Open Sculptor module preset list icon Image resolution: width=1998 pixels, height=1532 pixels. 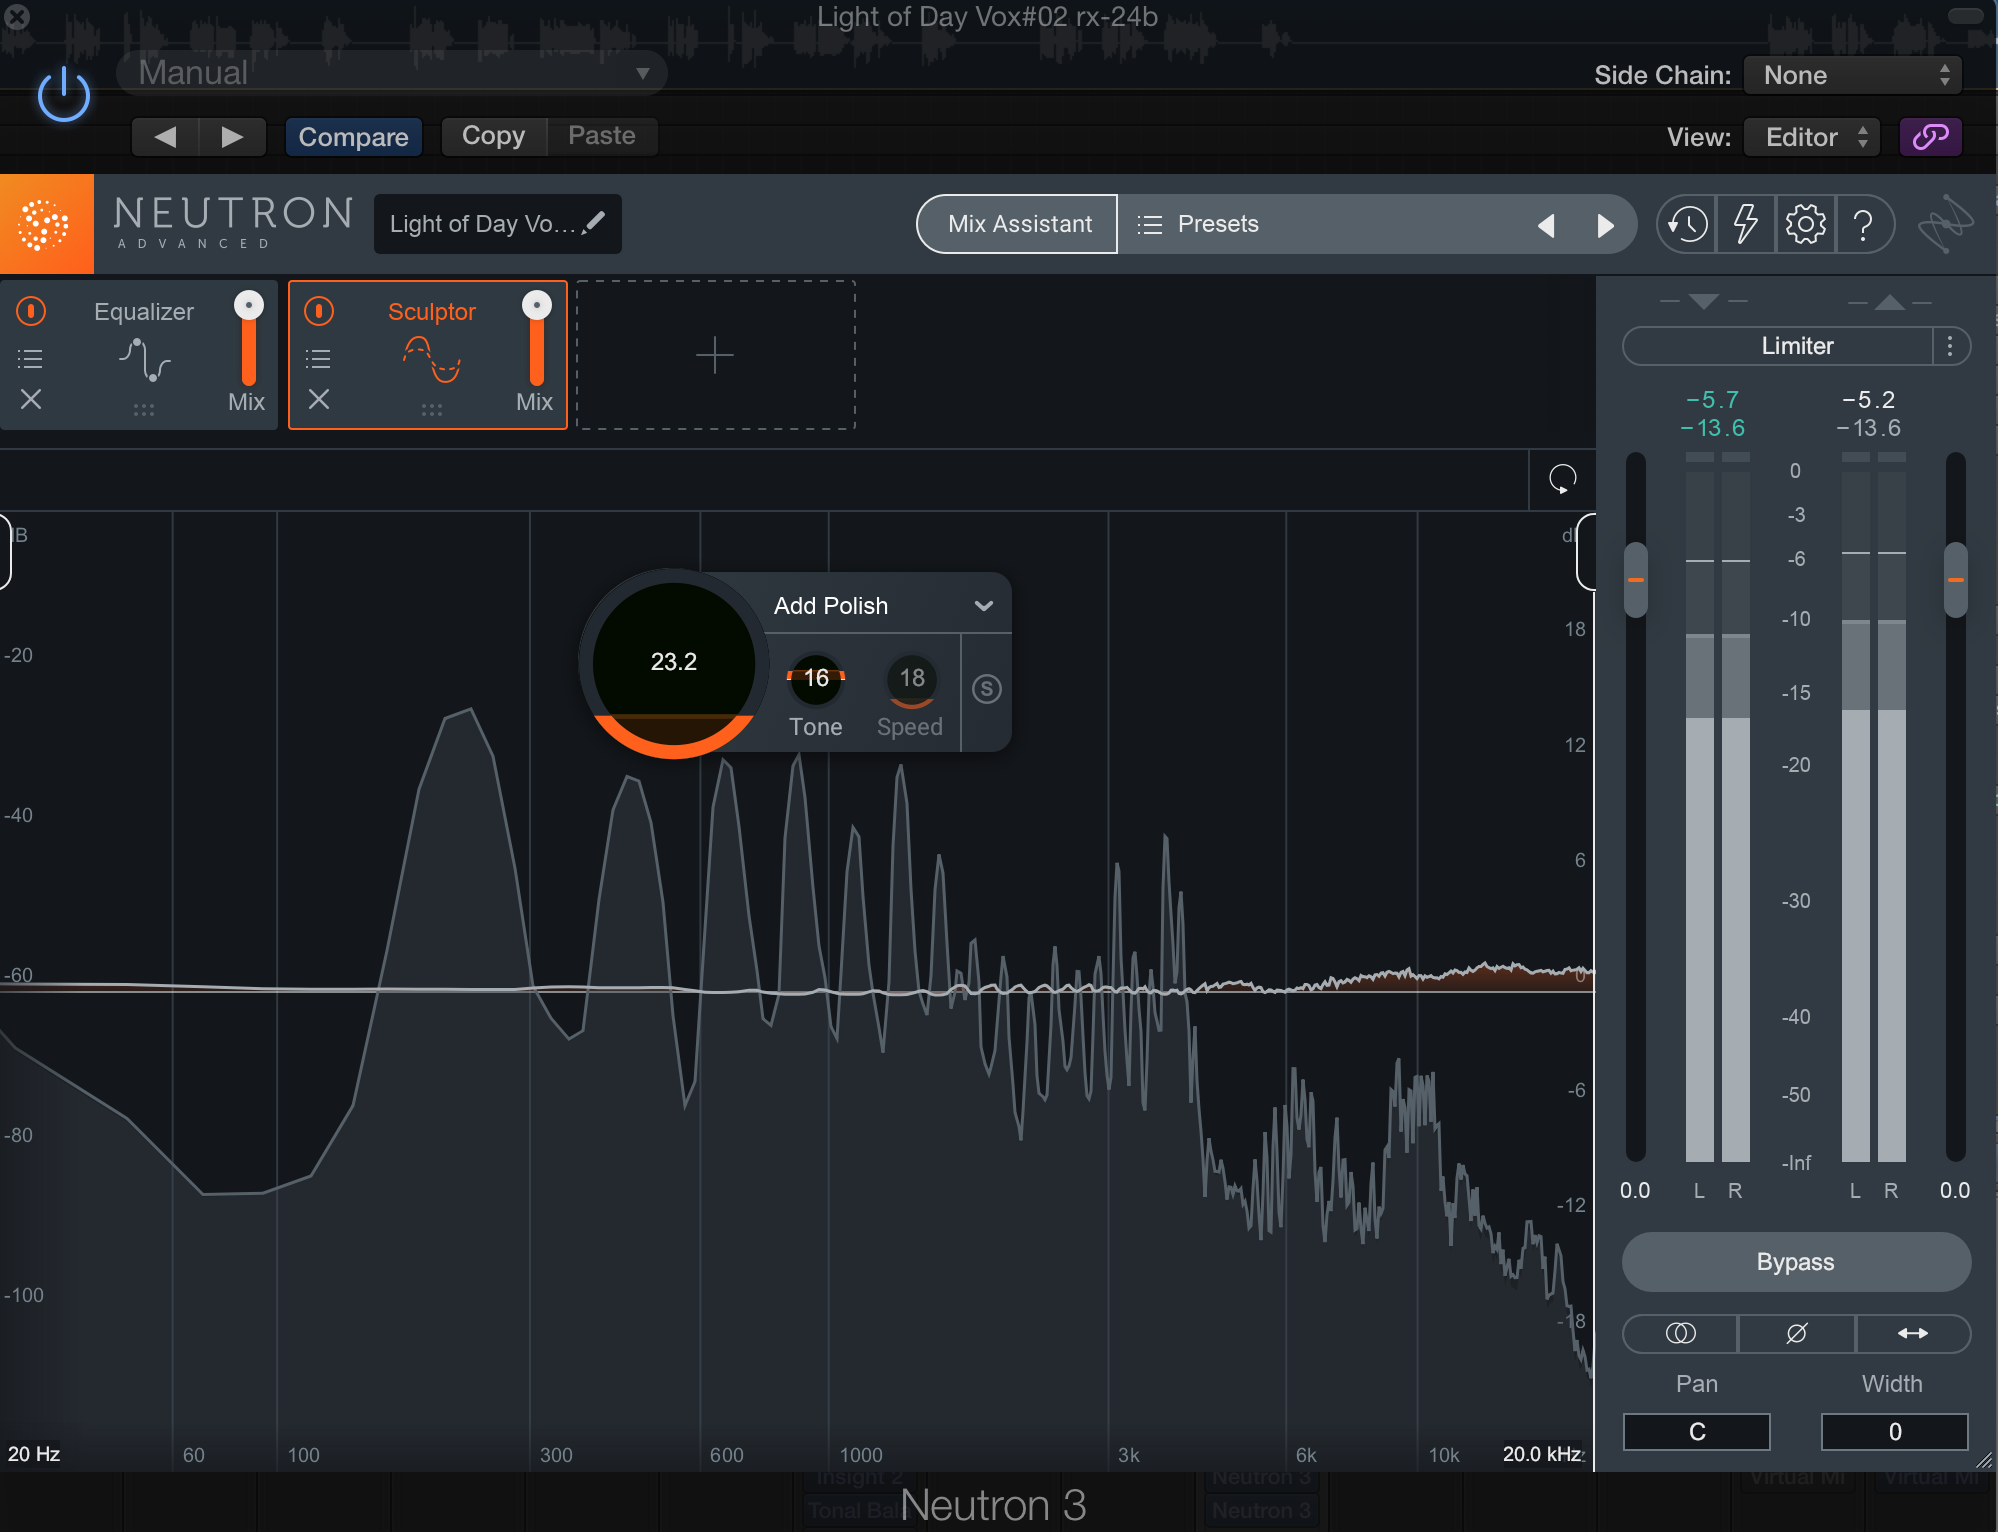(x=318, y=358)
